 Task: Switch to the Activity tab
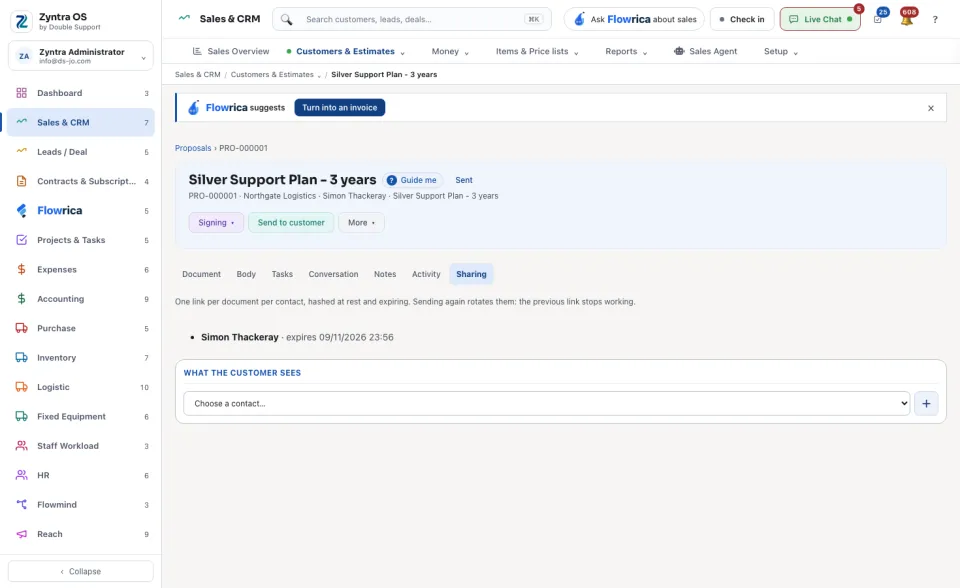tap(426, 274)
